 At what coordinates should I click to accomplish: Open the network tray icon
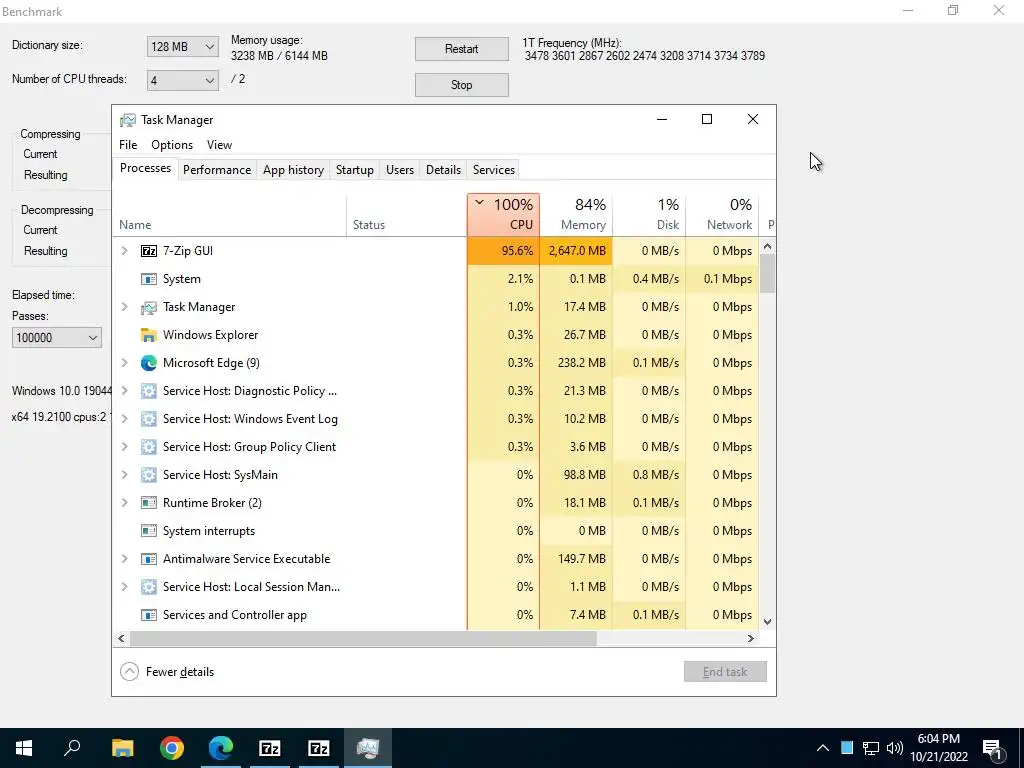coord(871,748)
